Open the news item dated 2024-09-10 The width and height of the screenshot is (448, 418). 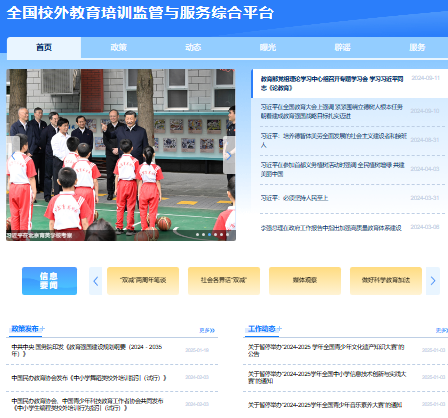click(332, 111)
